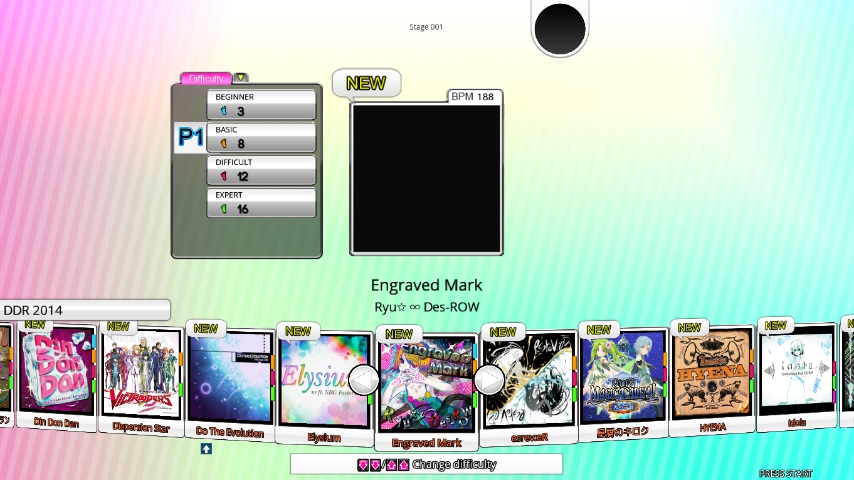Choose the Engraved Mark song jacket

(426, 384)
